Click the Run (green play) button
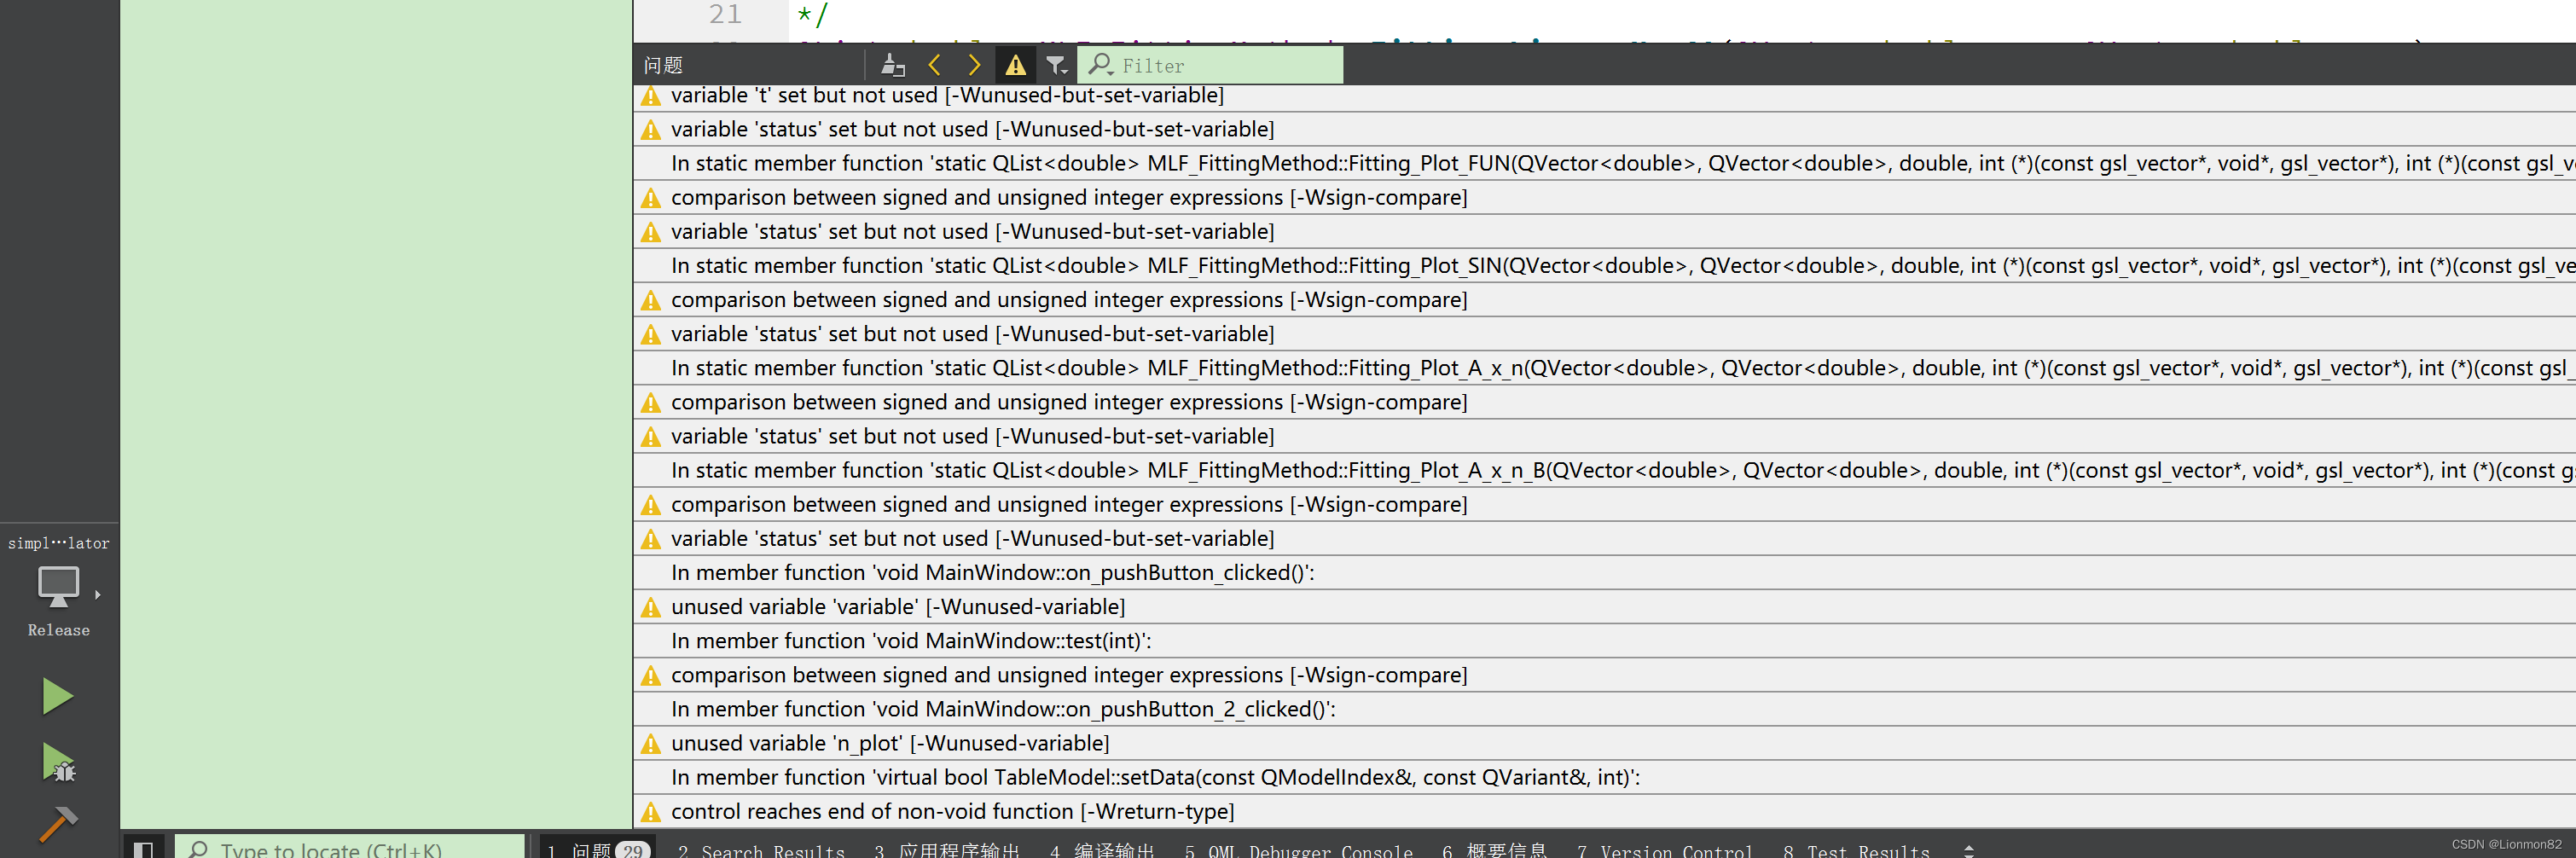The image size is (2576, 858). coord(58,696)
